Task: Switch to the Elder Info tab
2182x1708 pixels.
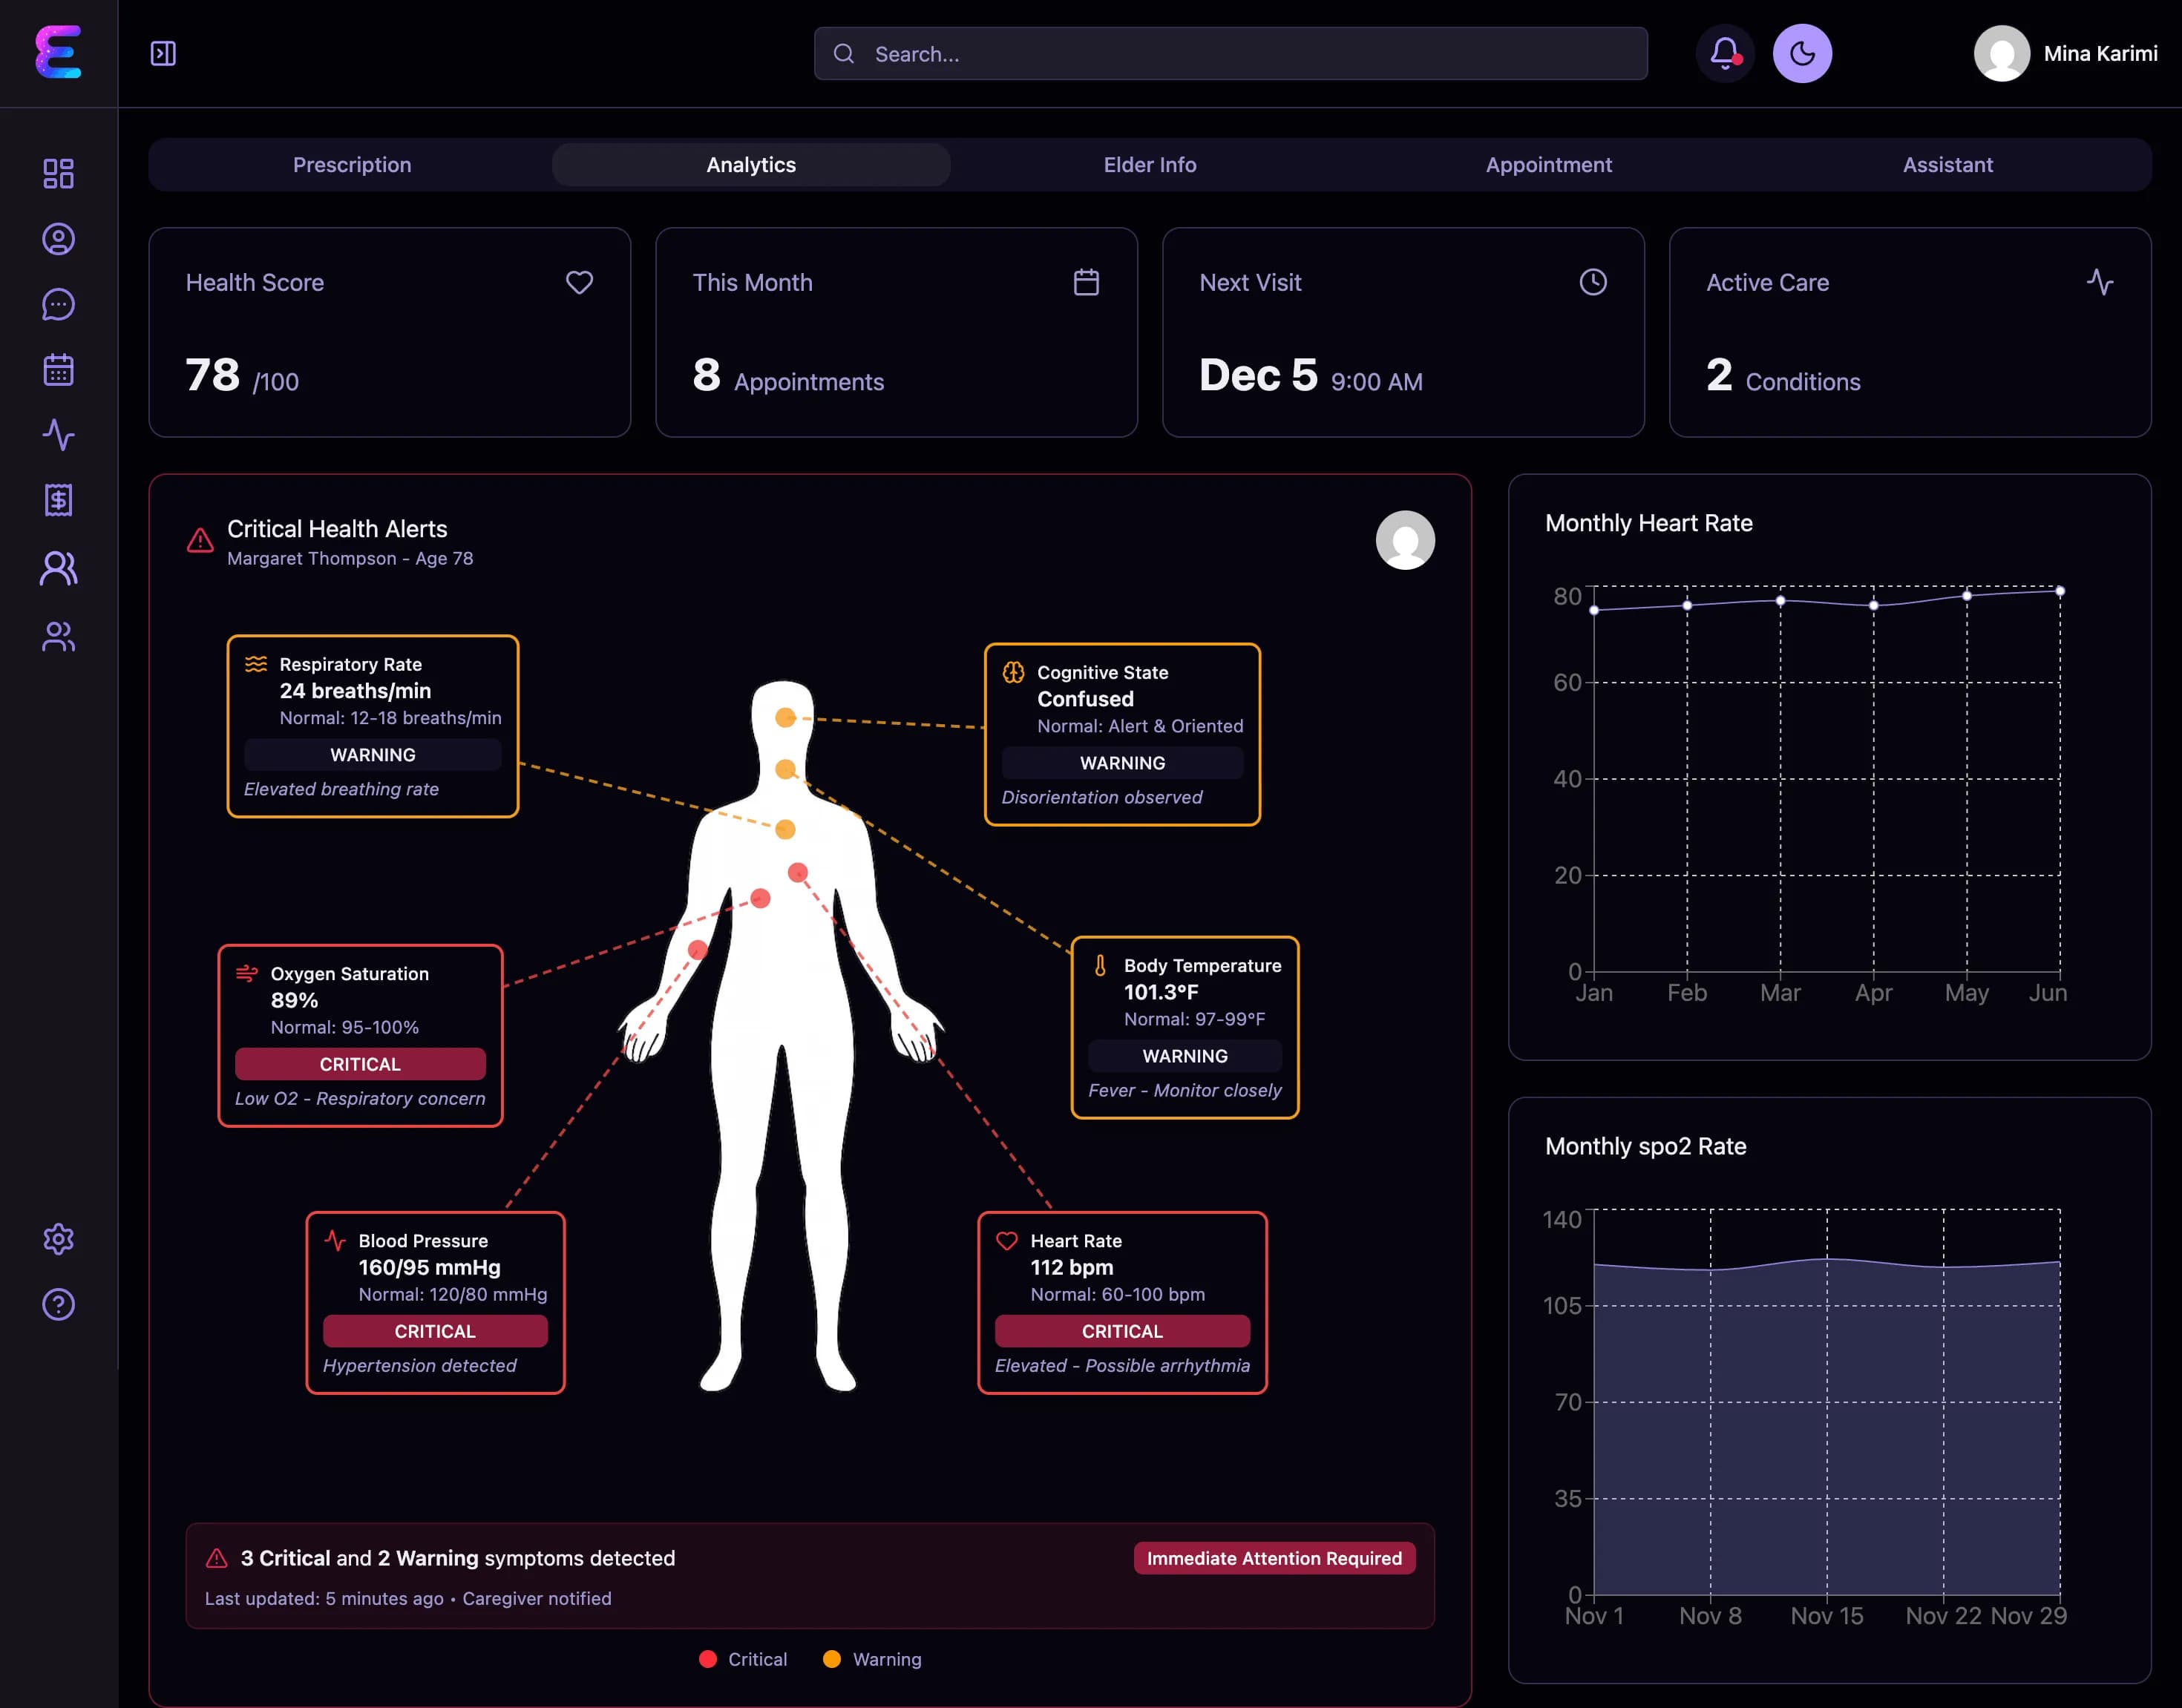Action: pyautogui.click(x=1150, y=164)
